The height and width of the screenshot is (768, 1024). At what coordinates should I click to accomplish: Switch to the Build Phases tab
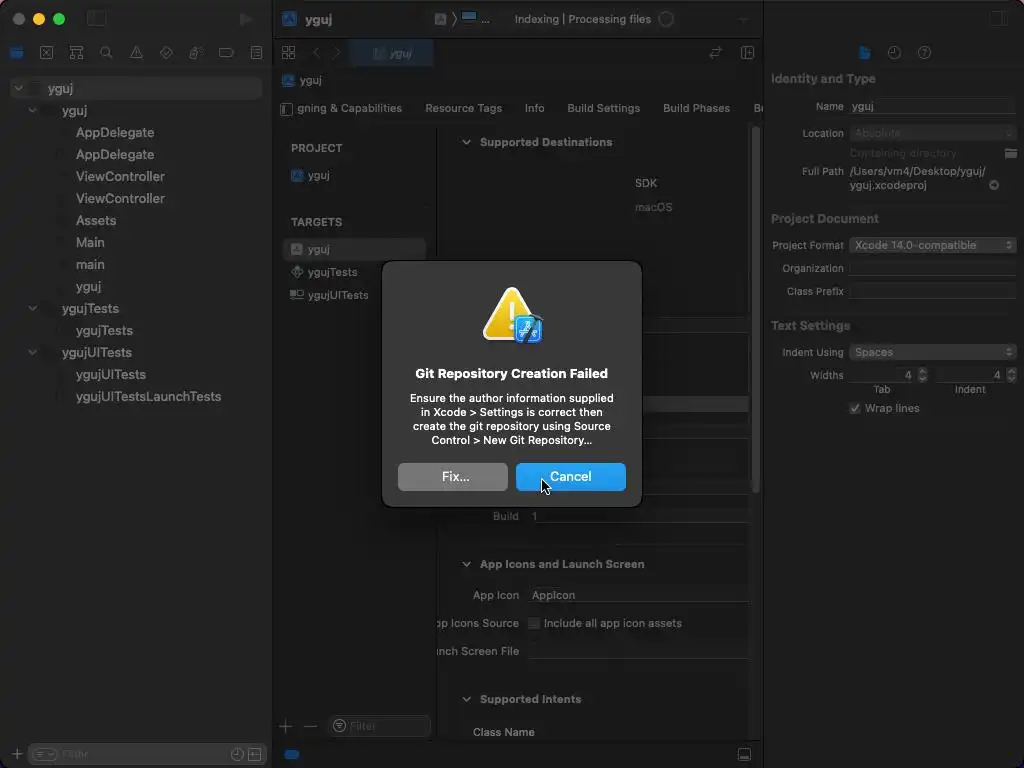[696, 108]
